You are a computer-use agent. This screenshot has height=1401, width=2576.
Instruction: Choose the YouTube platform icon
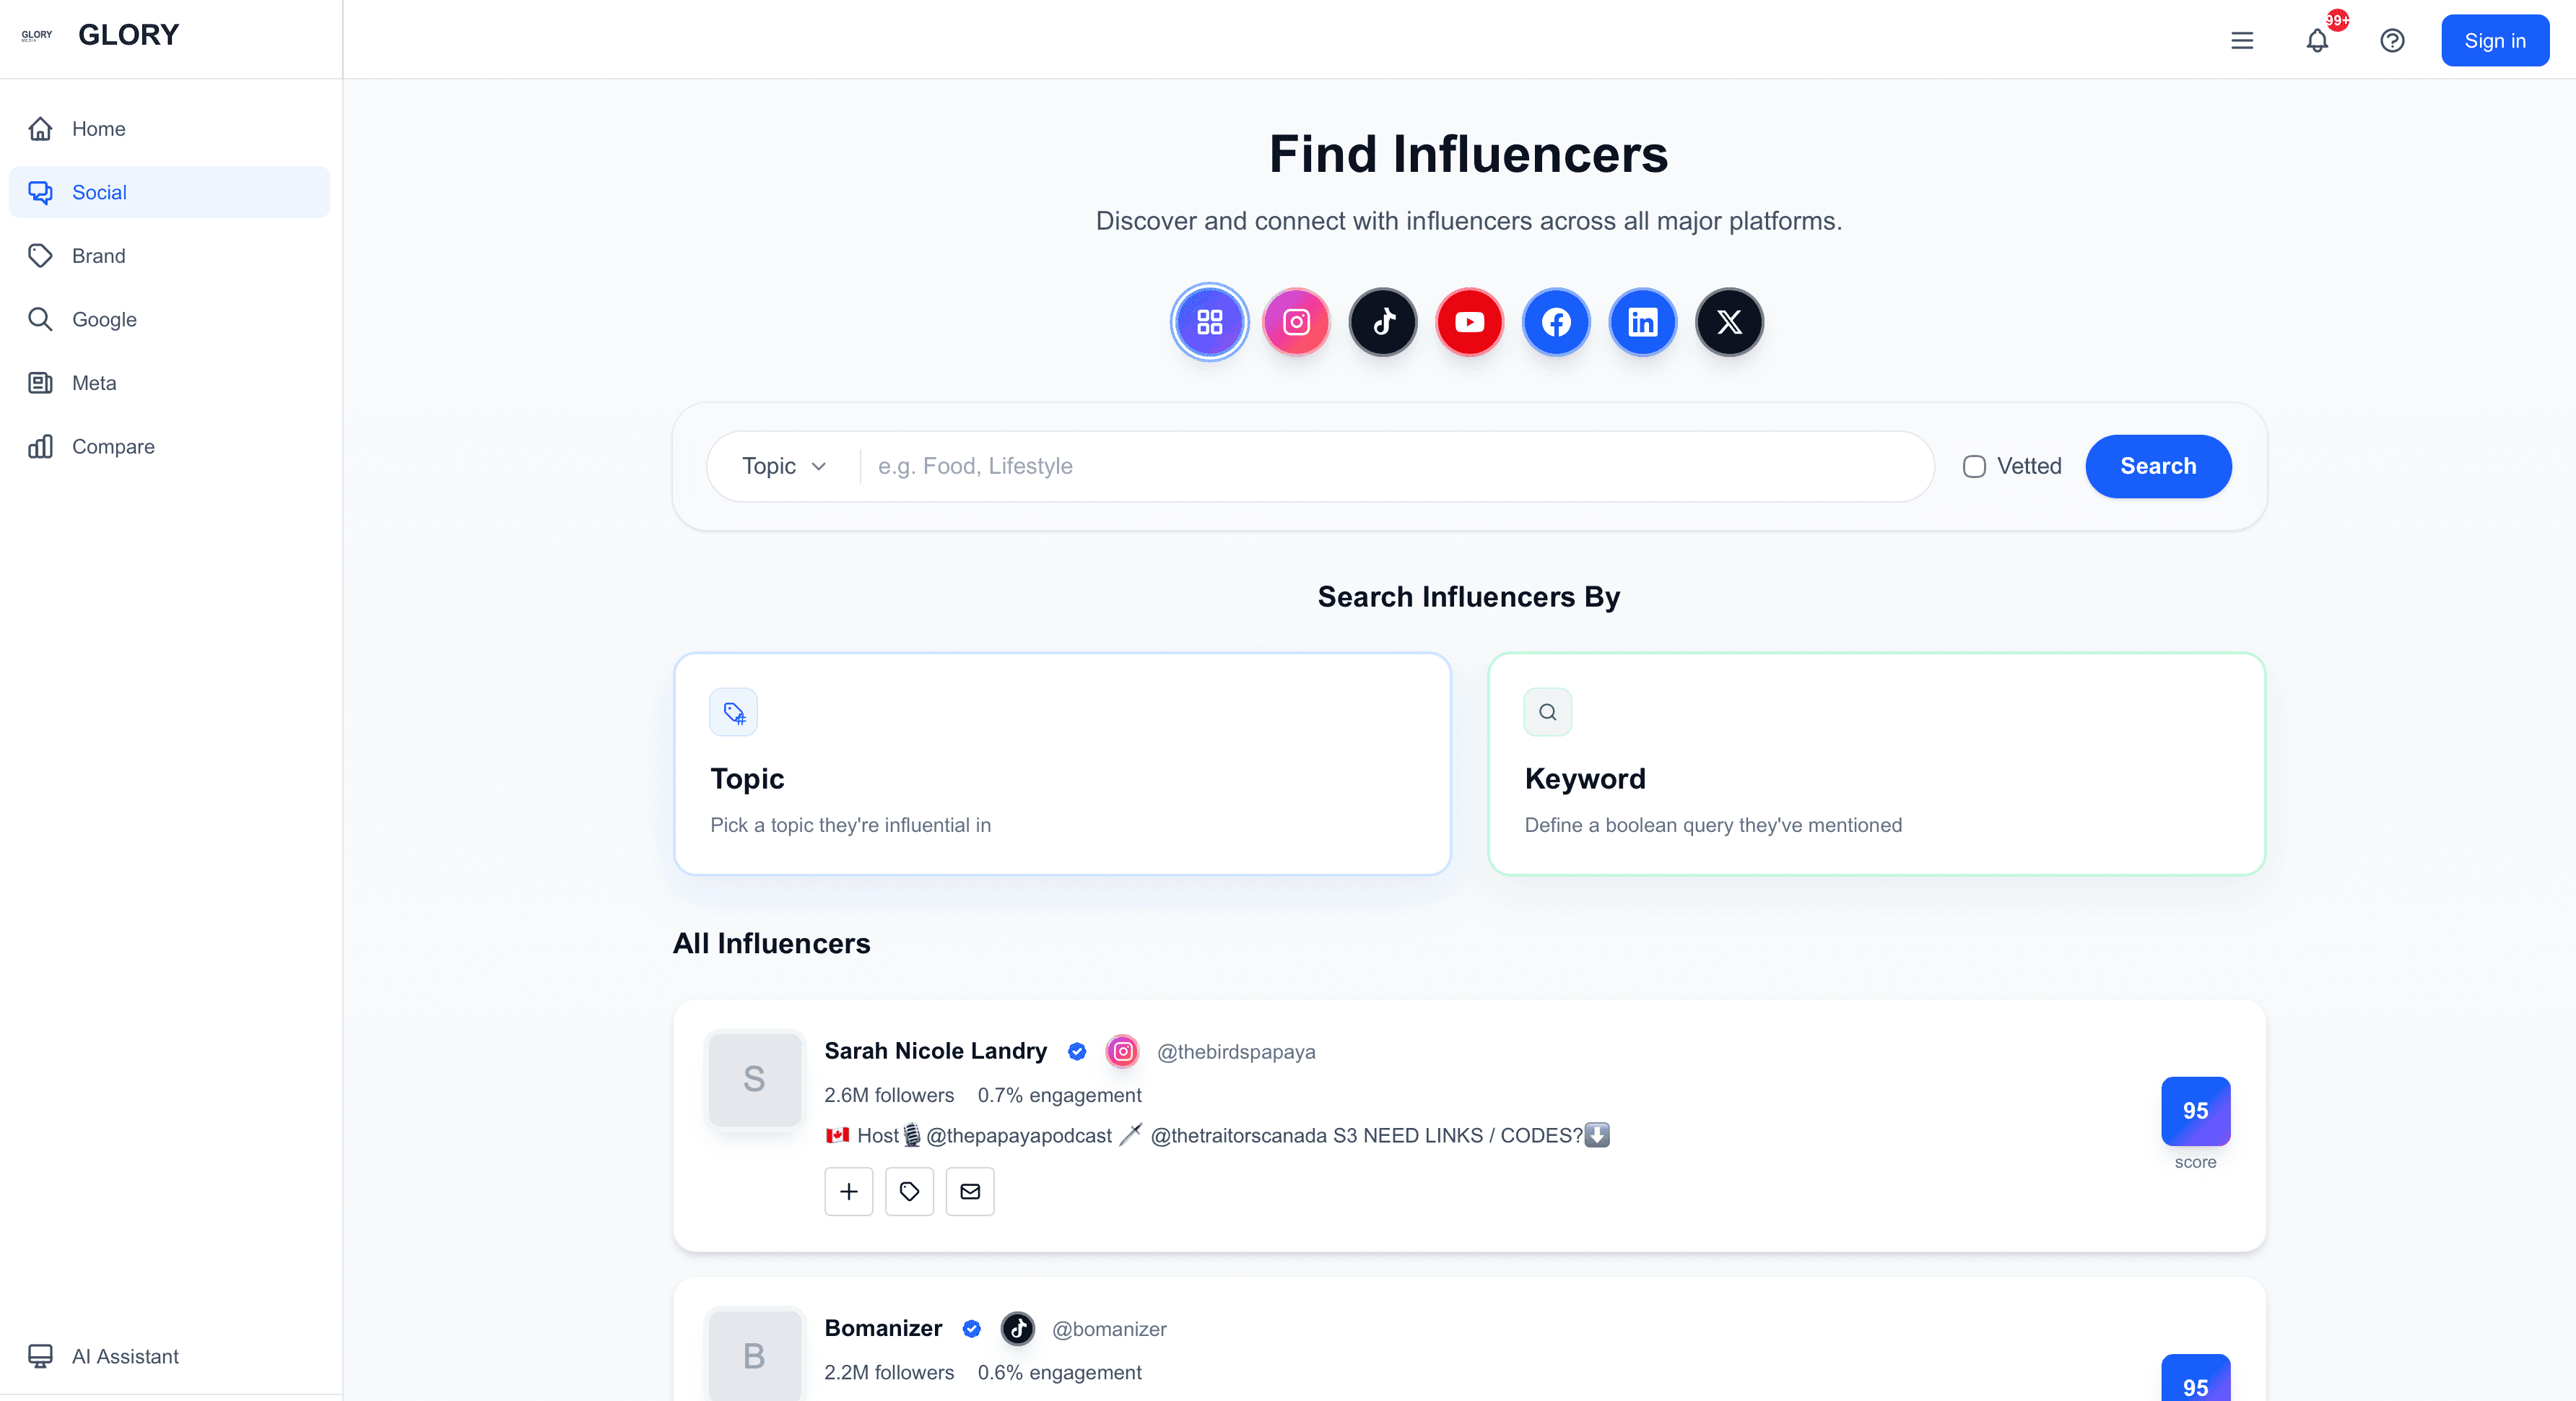click(x=1469, y=322)
